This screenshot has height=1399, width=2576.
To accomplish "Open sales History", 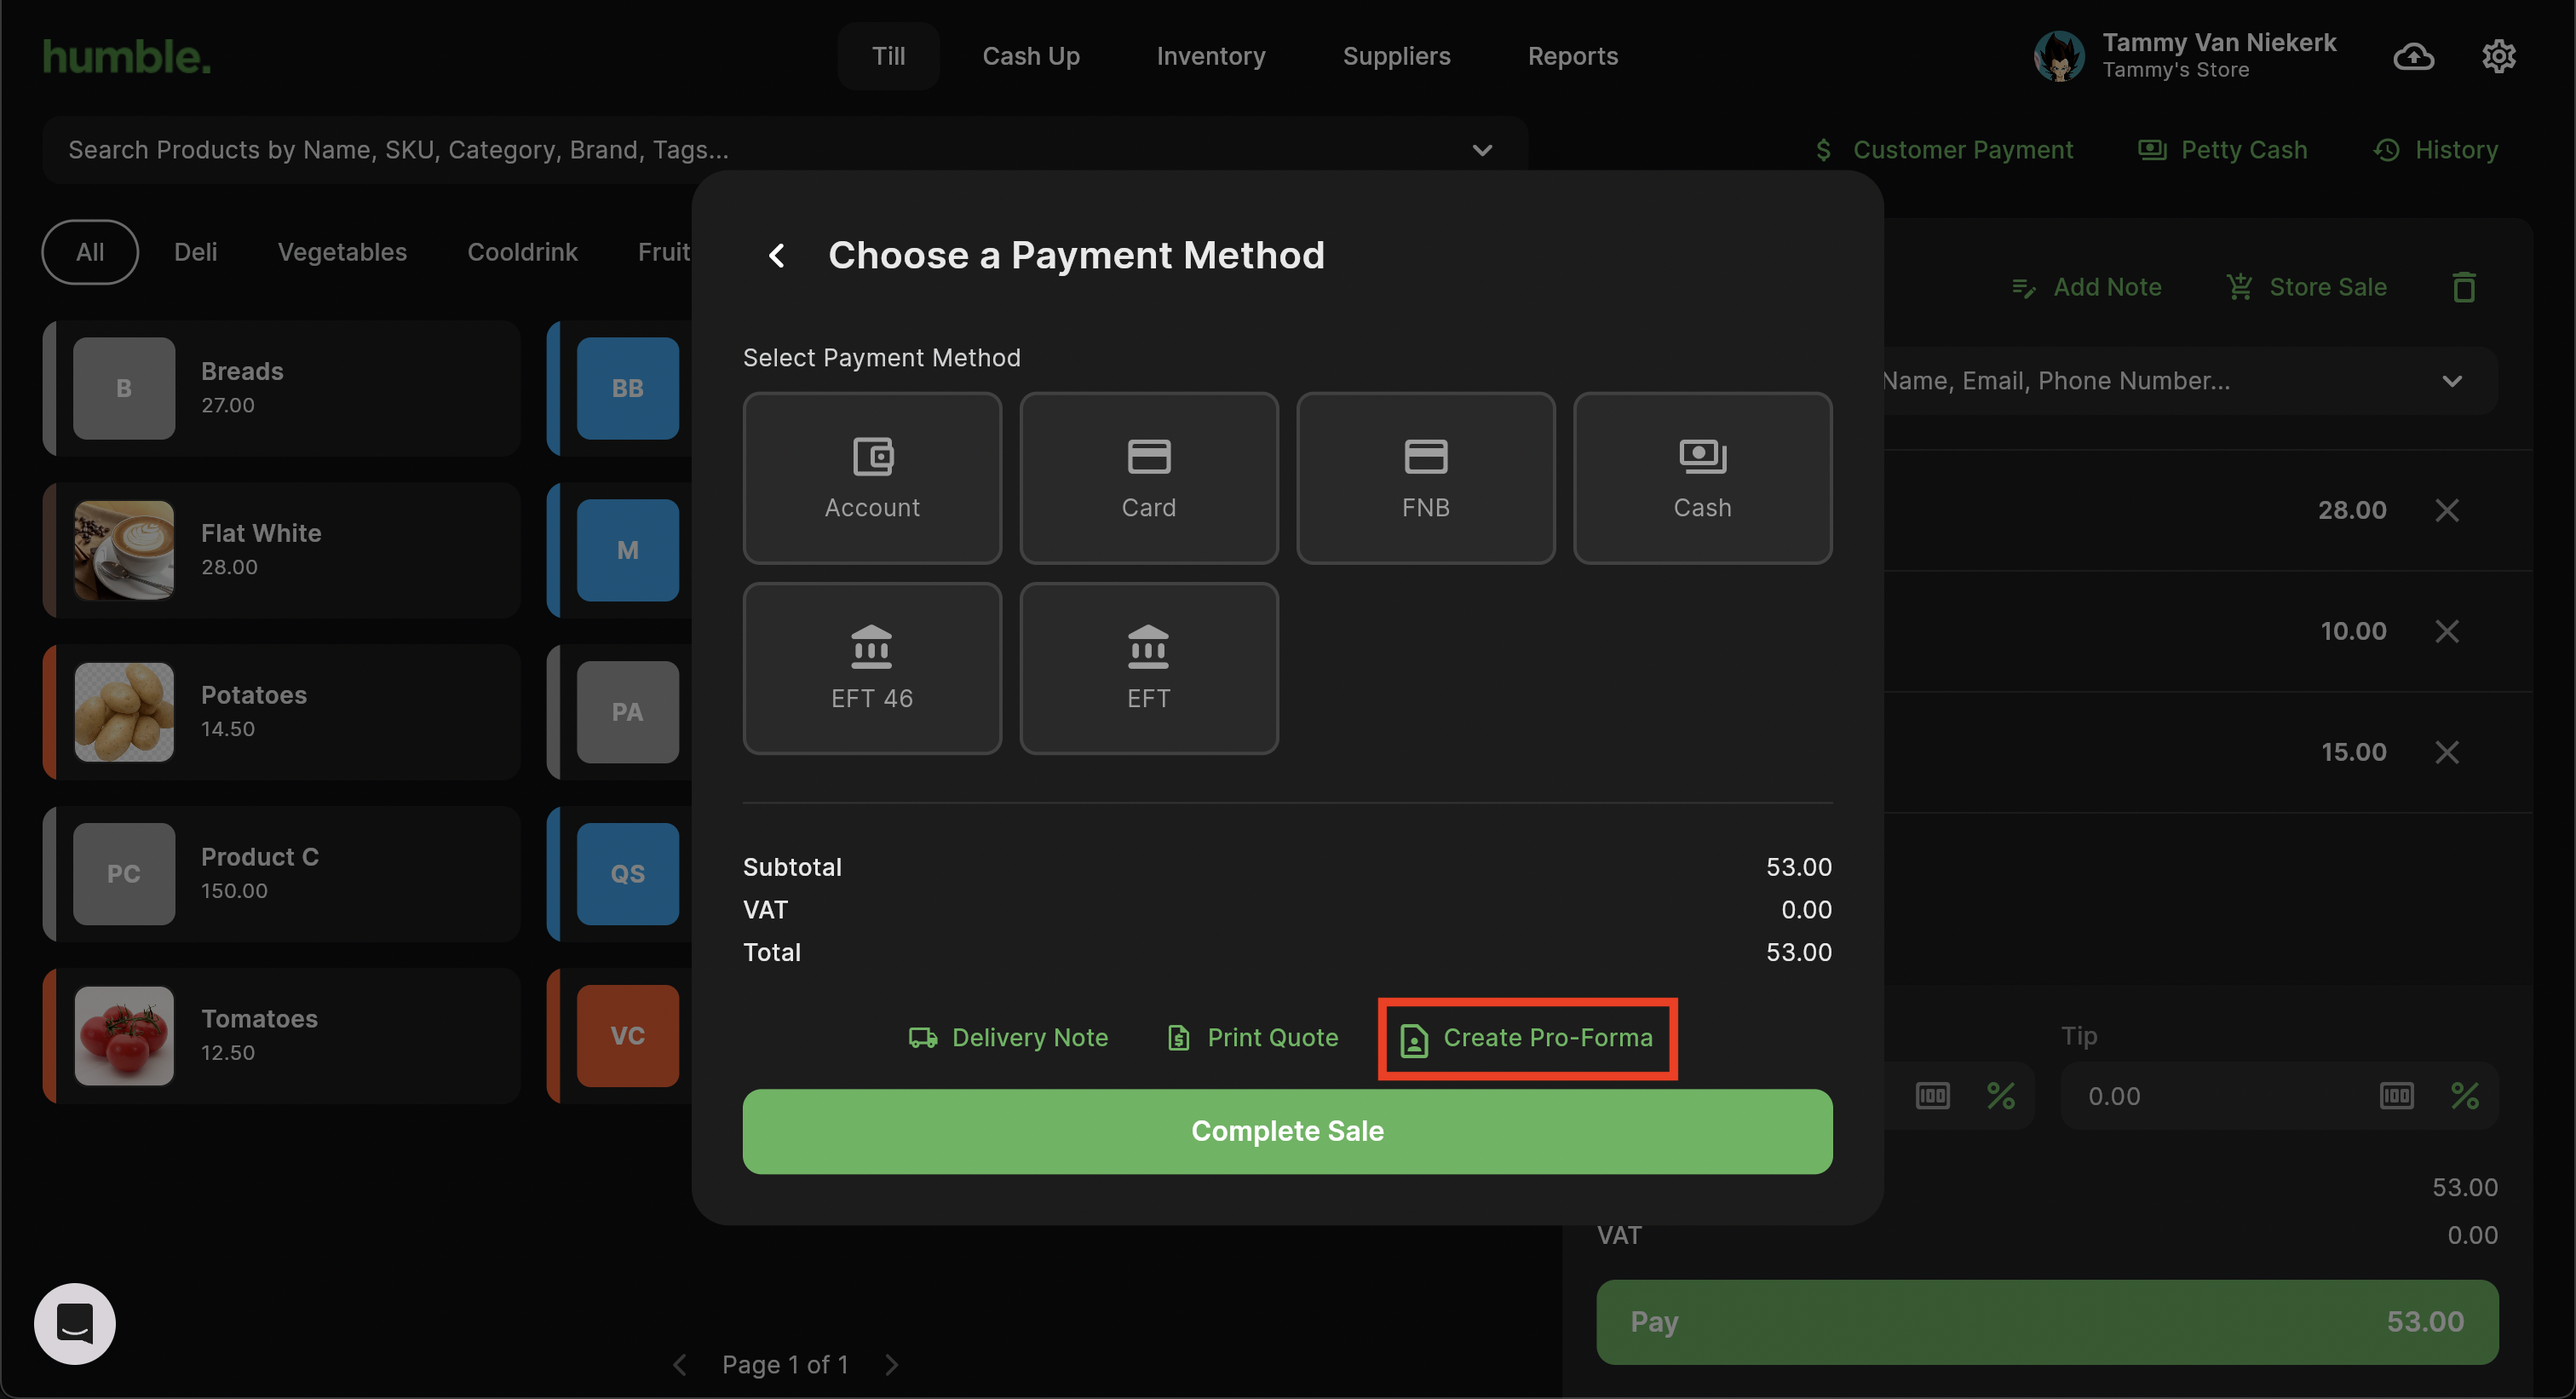I will coord(2436,150).
